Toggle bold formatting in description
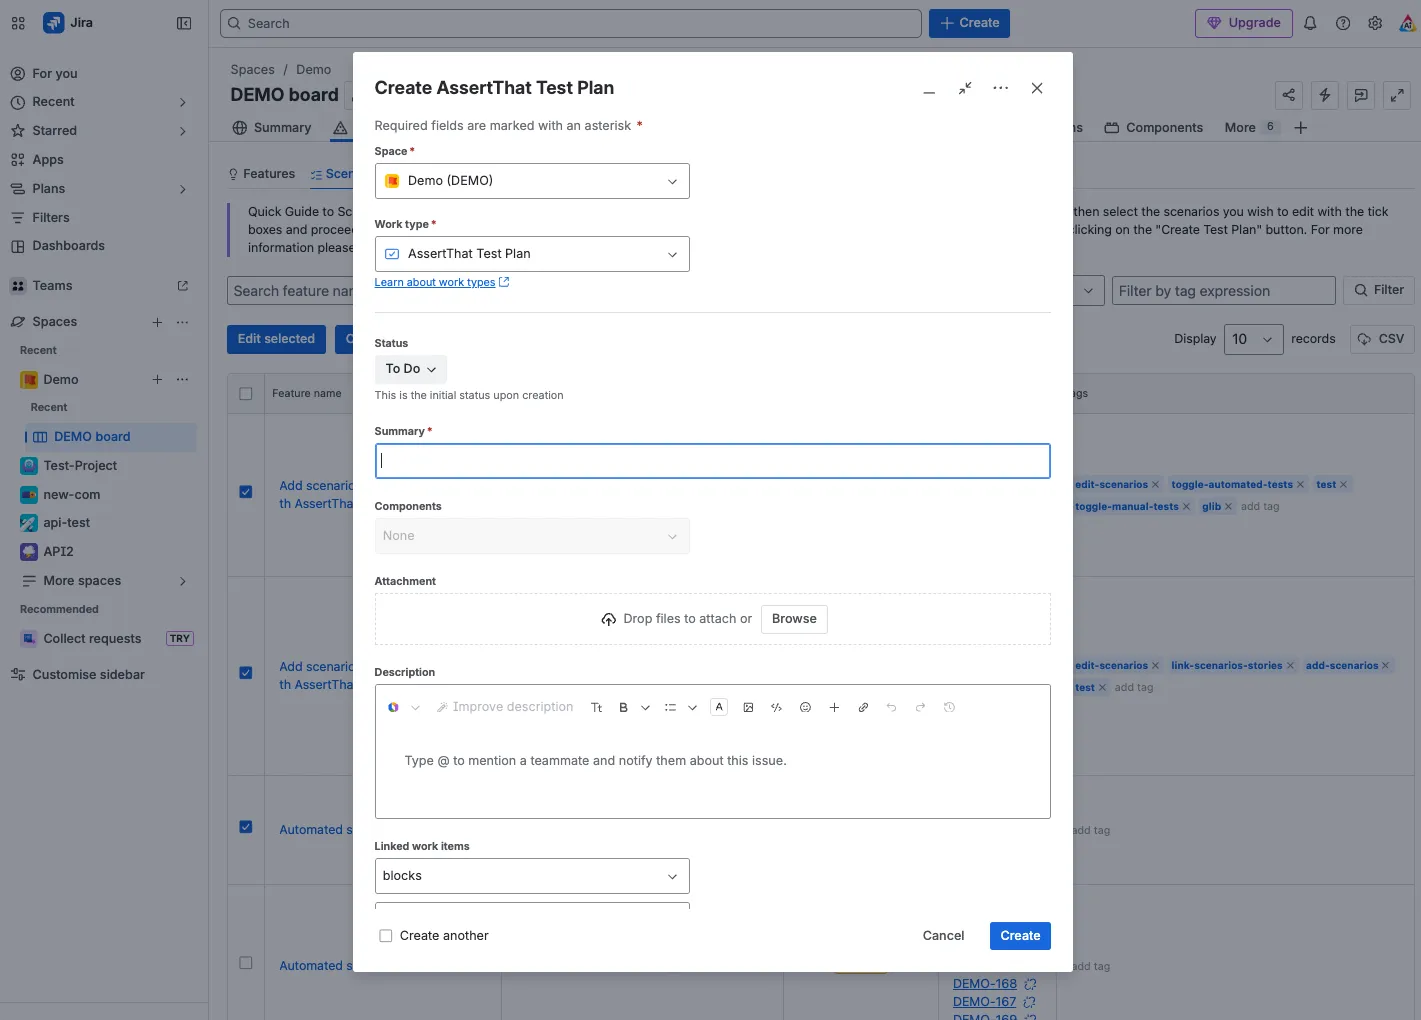Screen dimensions: 1421x1020 (x=623, y=707)
